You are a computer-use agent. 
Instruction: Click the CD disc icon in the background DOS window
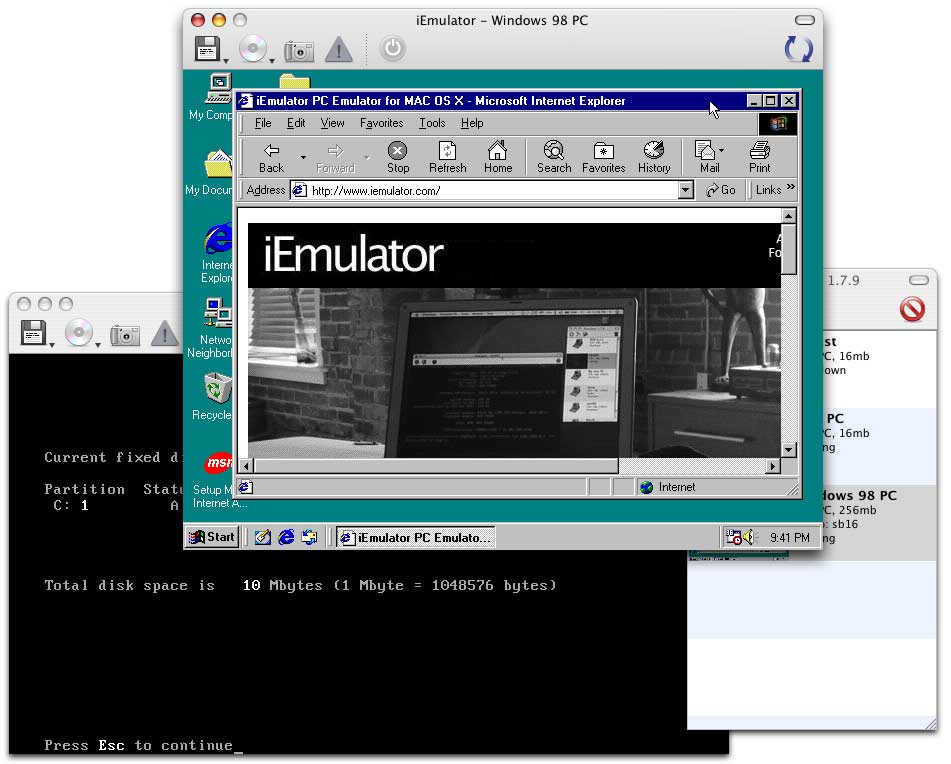[79, 332]
